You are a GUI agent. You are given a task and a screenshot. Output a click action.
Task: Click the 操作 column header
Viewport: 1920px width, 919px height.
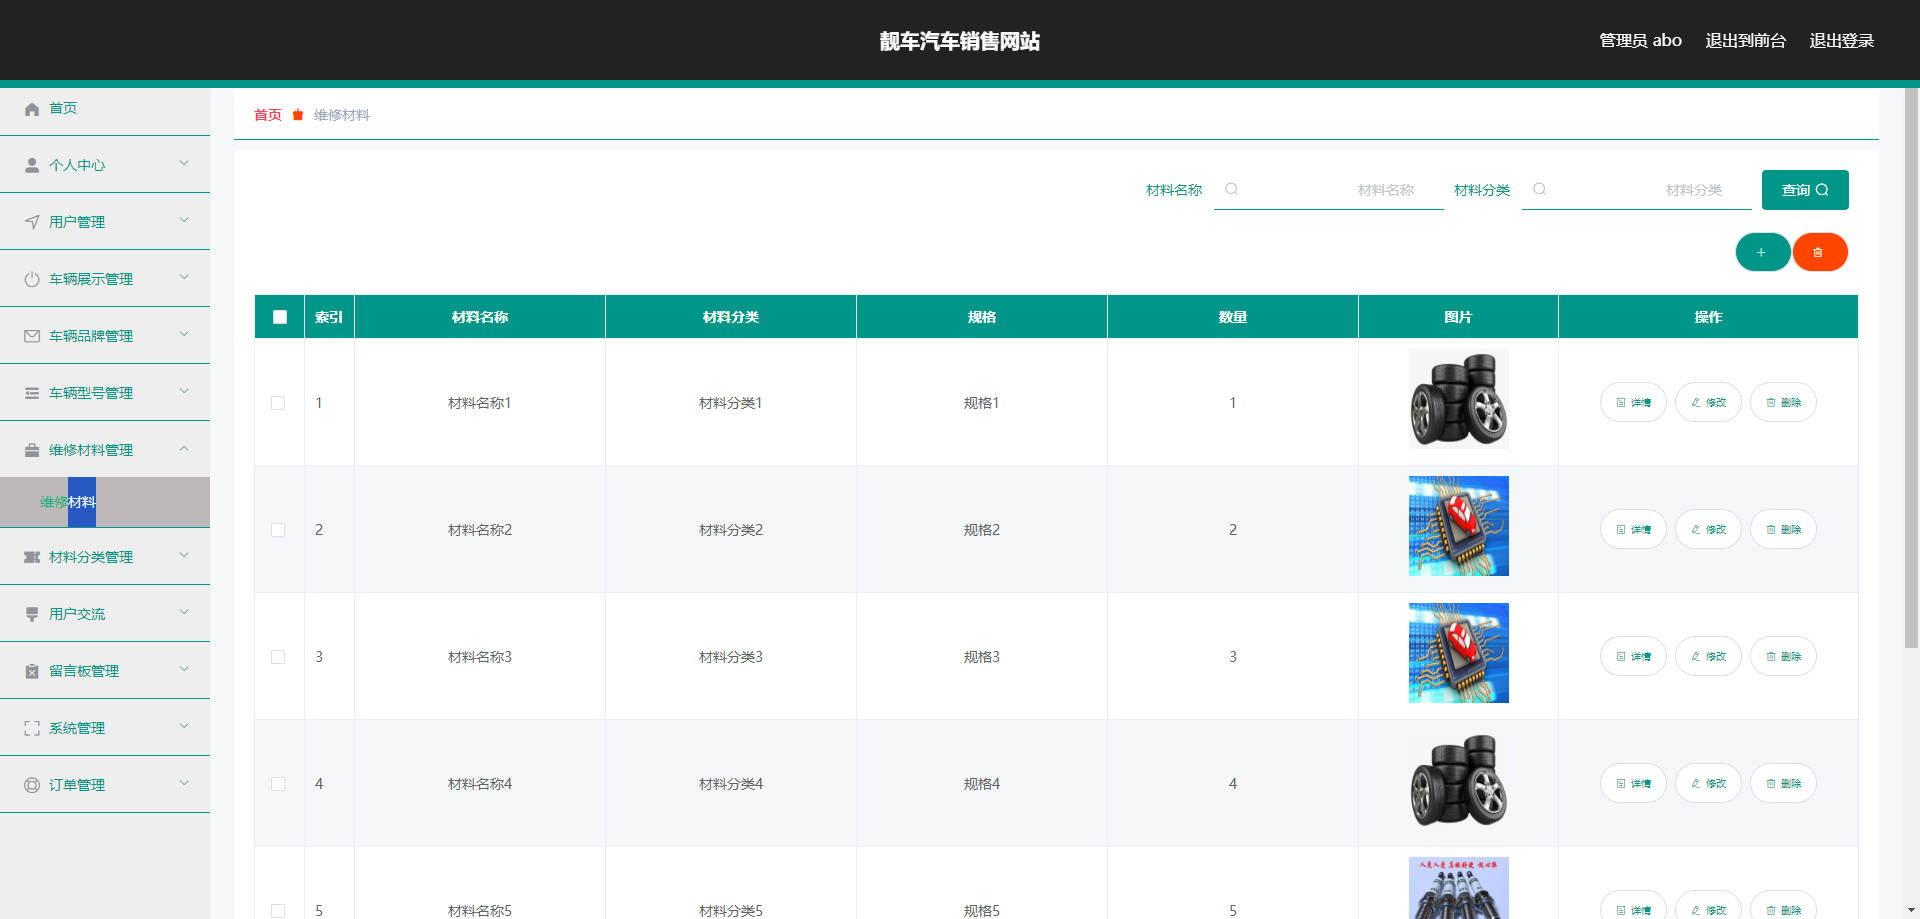tap(1708, 317)
